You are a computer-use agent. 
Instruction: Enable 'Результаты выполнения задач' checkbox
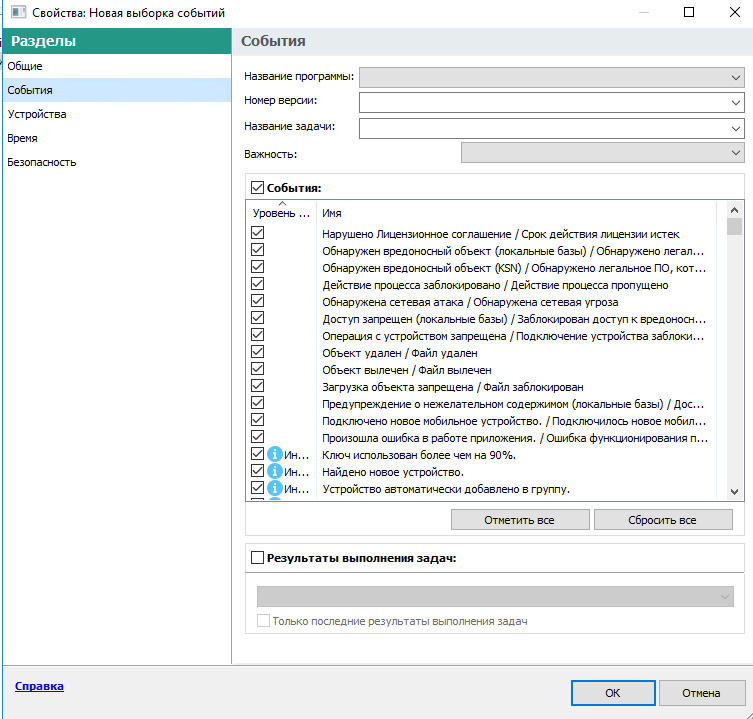(x=257, y=558)
